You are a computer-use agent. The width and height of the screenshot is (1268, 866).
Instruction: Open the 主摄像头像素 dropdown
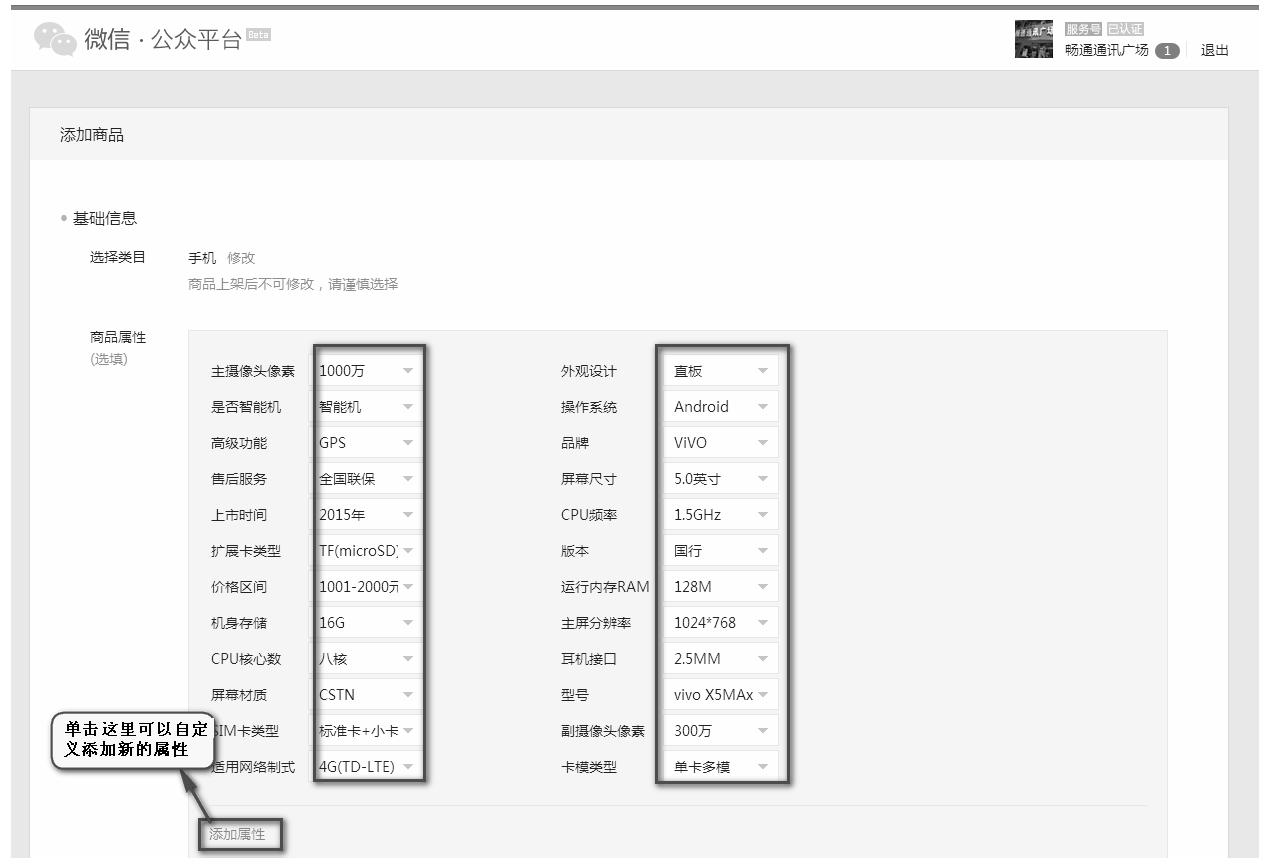(367, 371)
